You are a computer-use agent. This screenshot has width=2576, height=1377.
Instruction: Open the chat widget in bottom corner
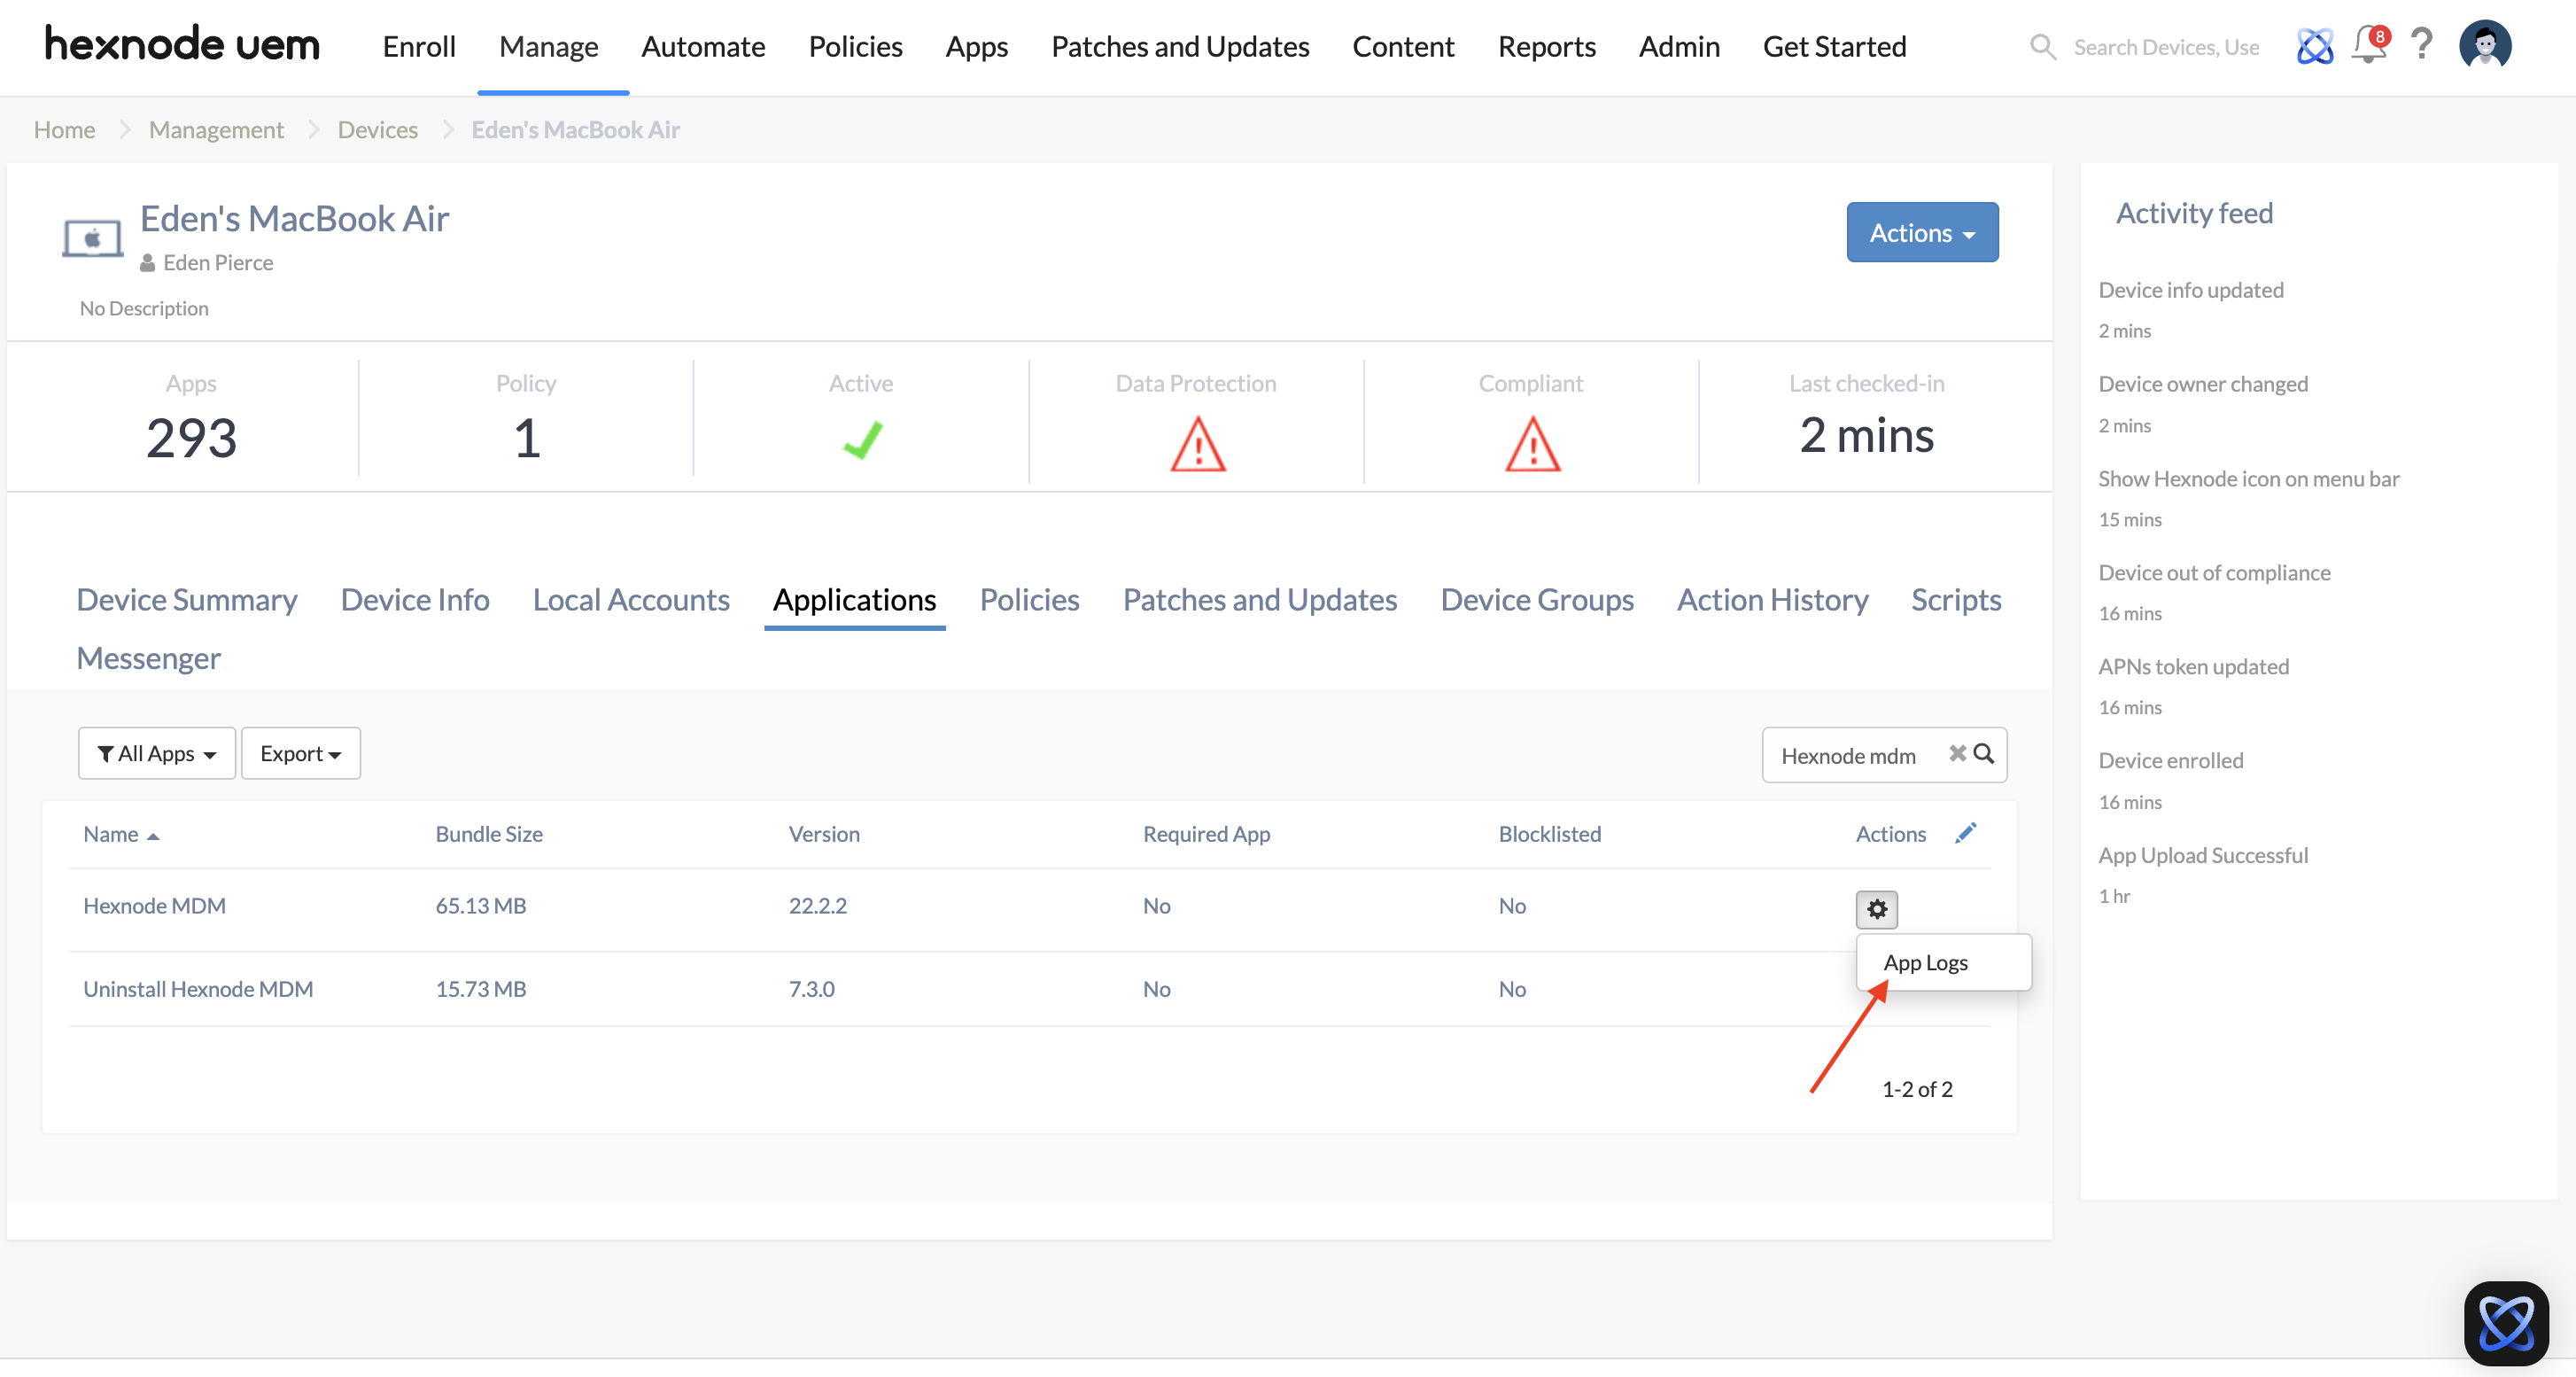2506,1323
